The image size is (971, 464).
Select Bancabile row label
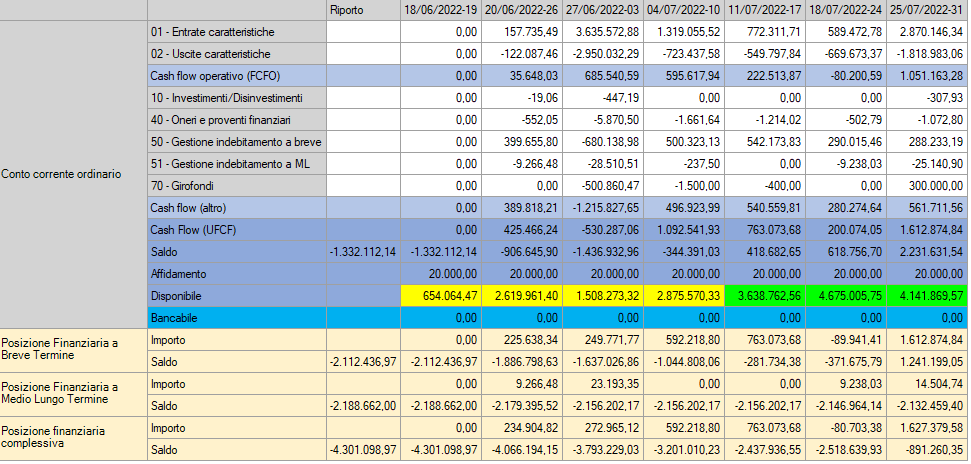pyautogui.click(x=237, y=318)
